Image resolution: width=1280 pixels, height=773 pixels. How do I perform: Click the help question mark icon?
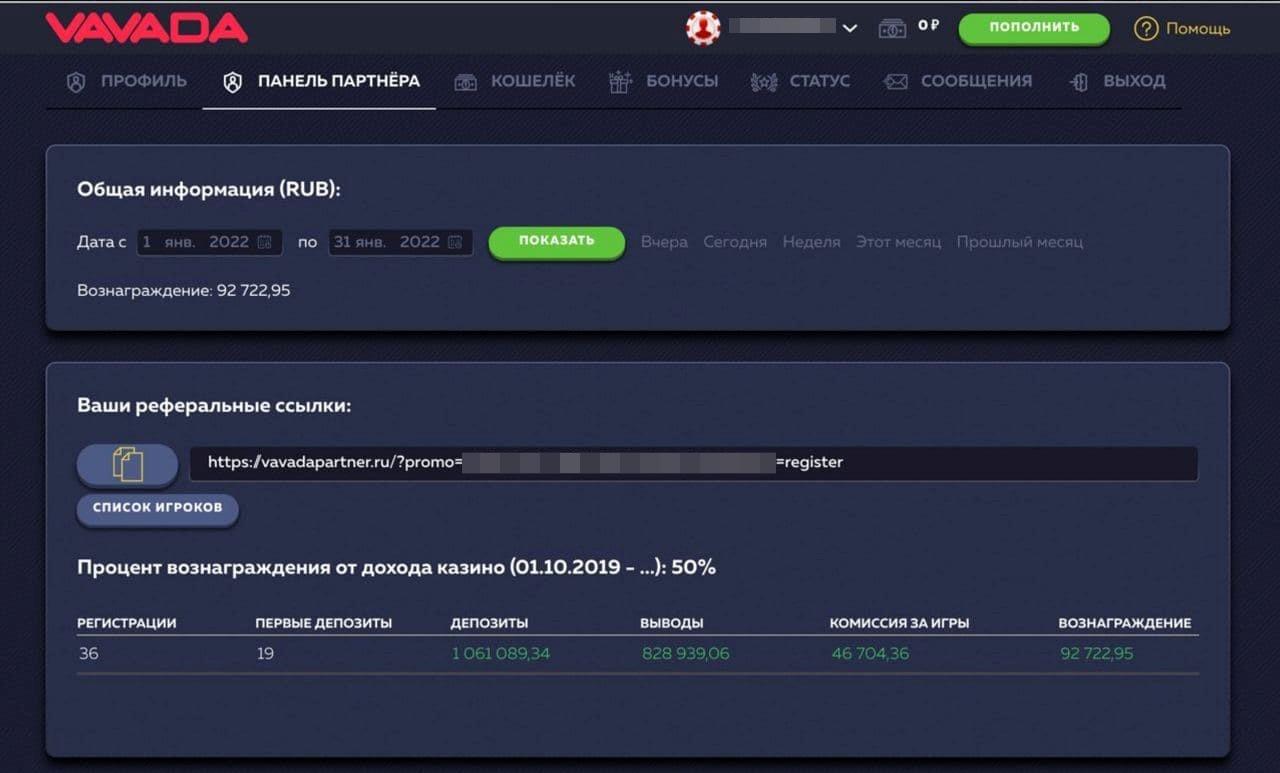(x=1146, y=29)
